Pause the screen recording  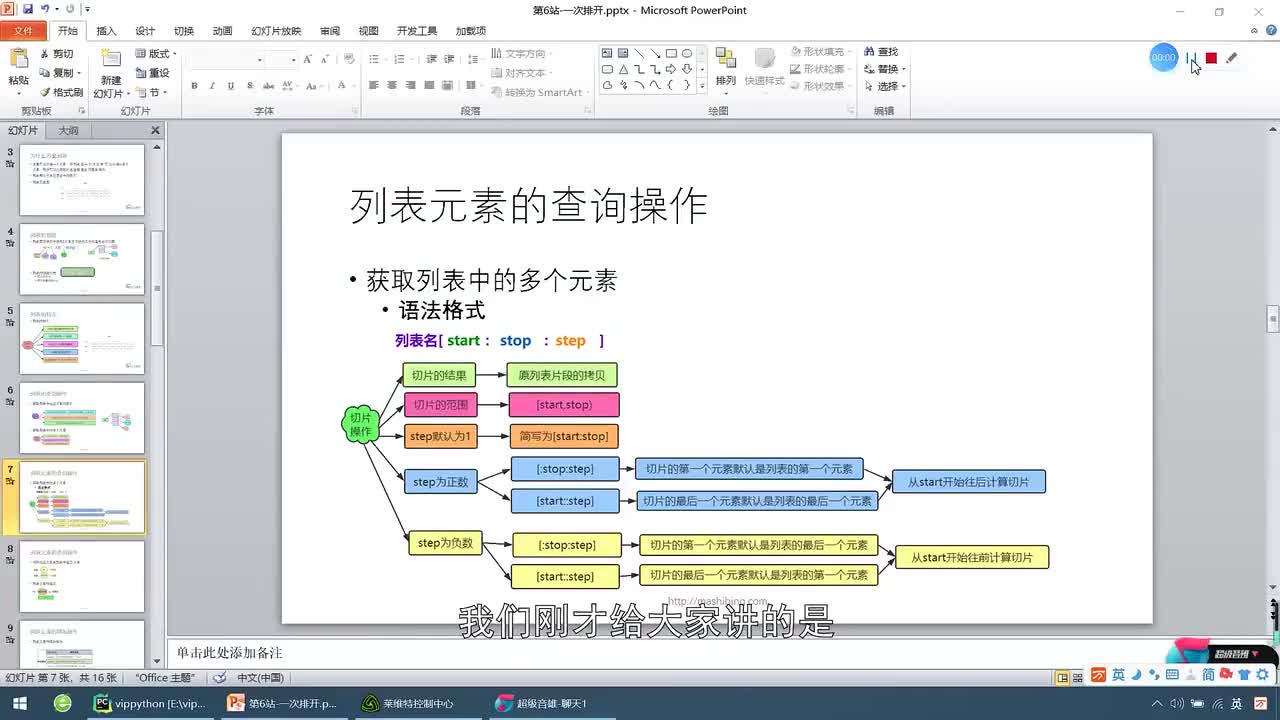[x=1190, y=58]
